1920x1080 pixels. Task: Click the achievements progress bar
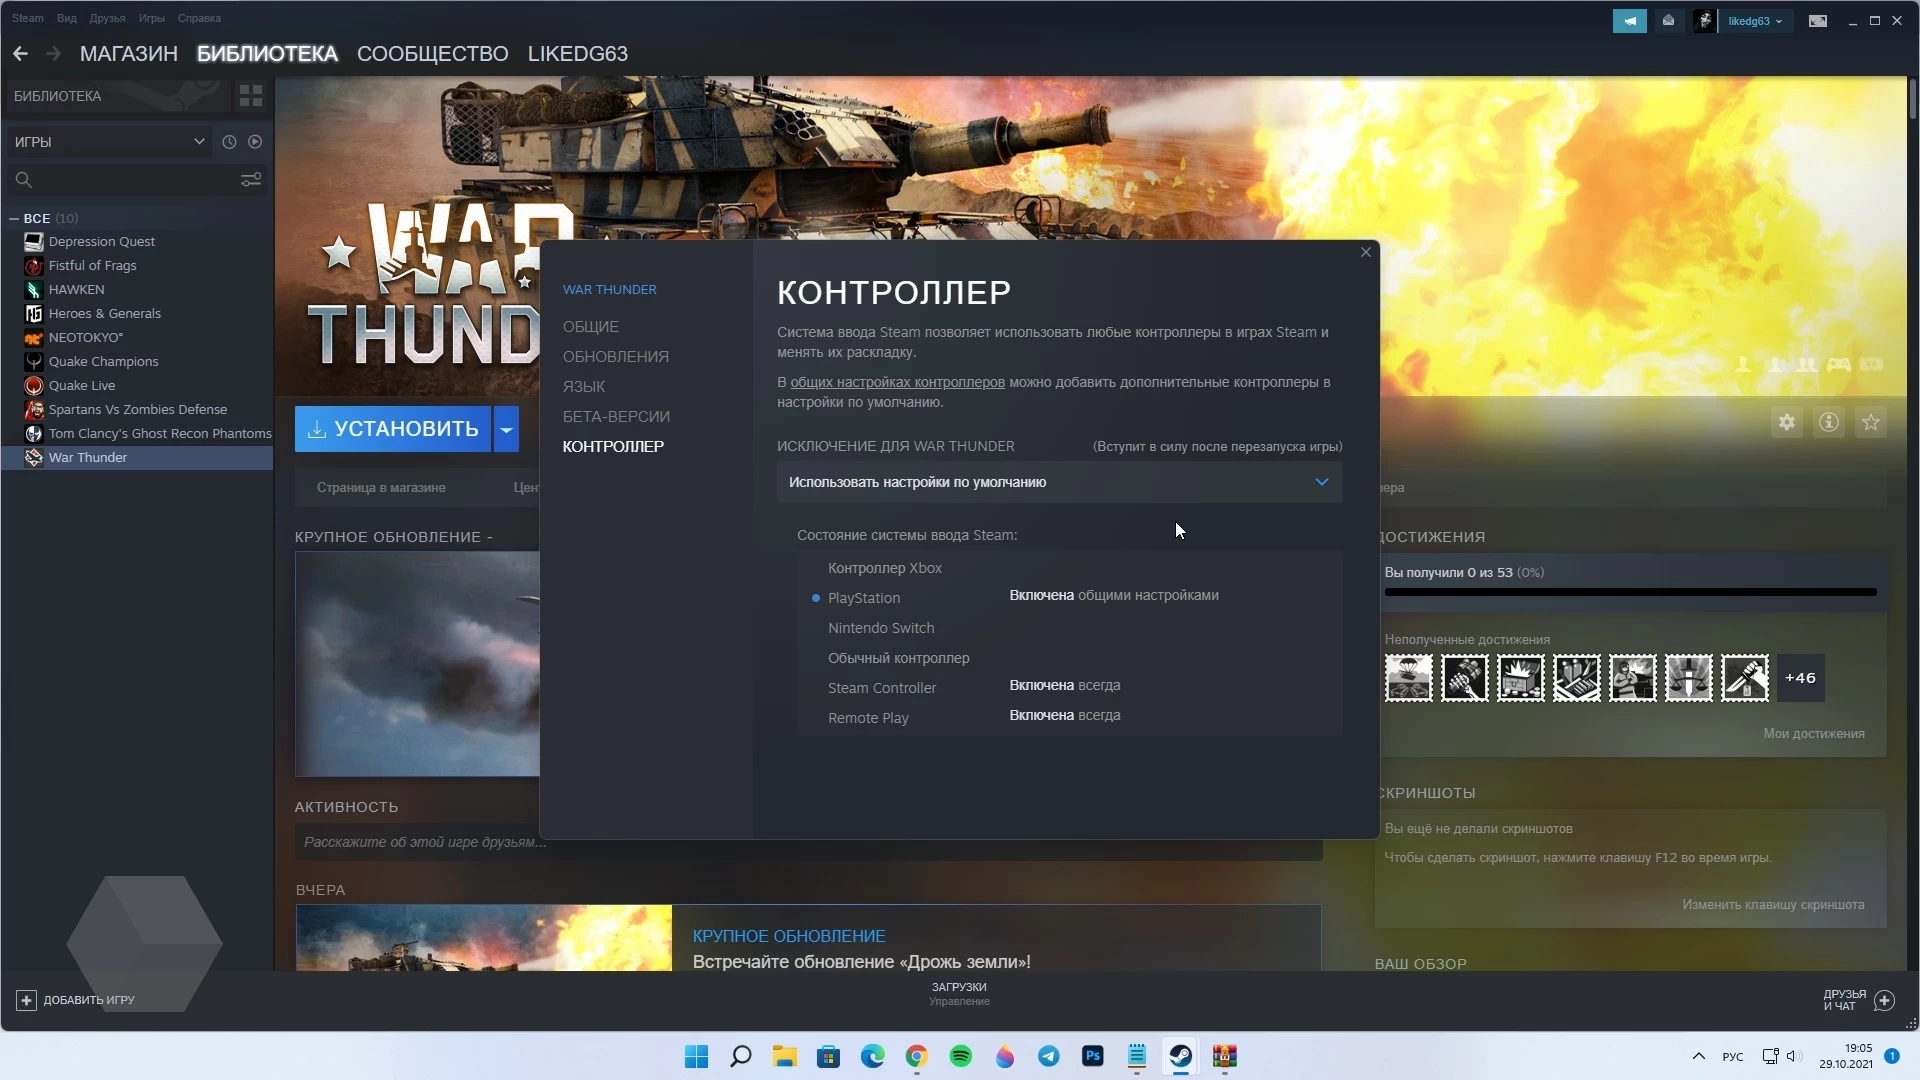point(1630,592)
